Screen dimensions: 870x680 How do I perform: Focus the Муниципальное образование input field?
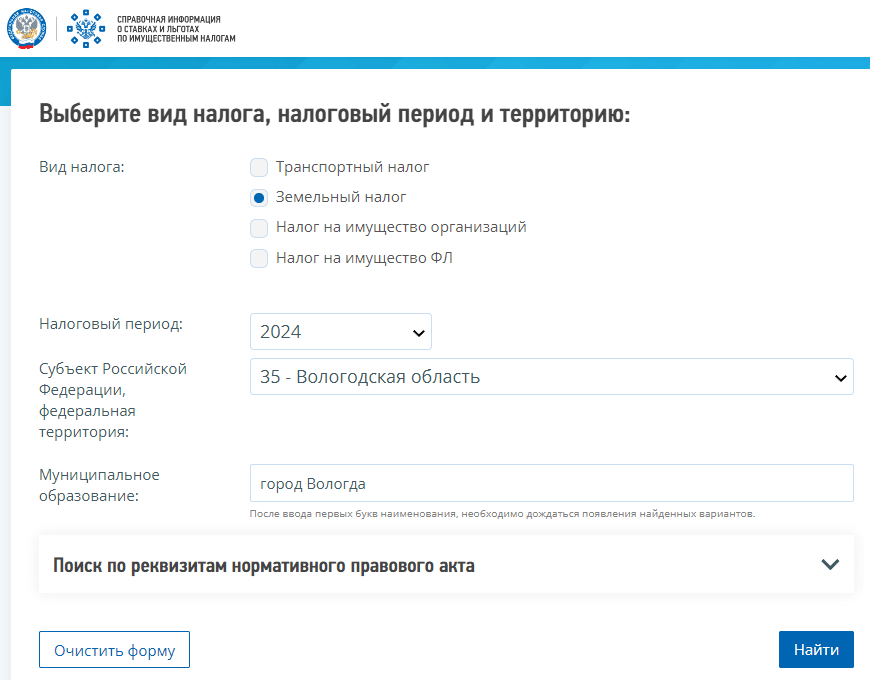point(552,483)
